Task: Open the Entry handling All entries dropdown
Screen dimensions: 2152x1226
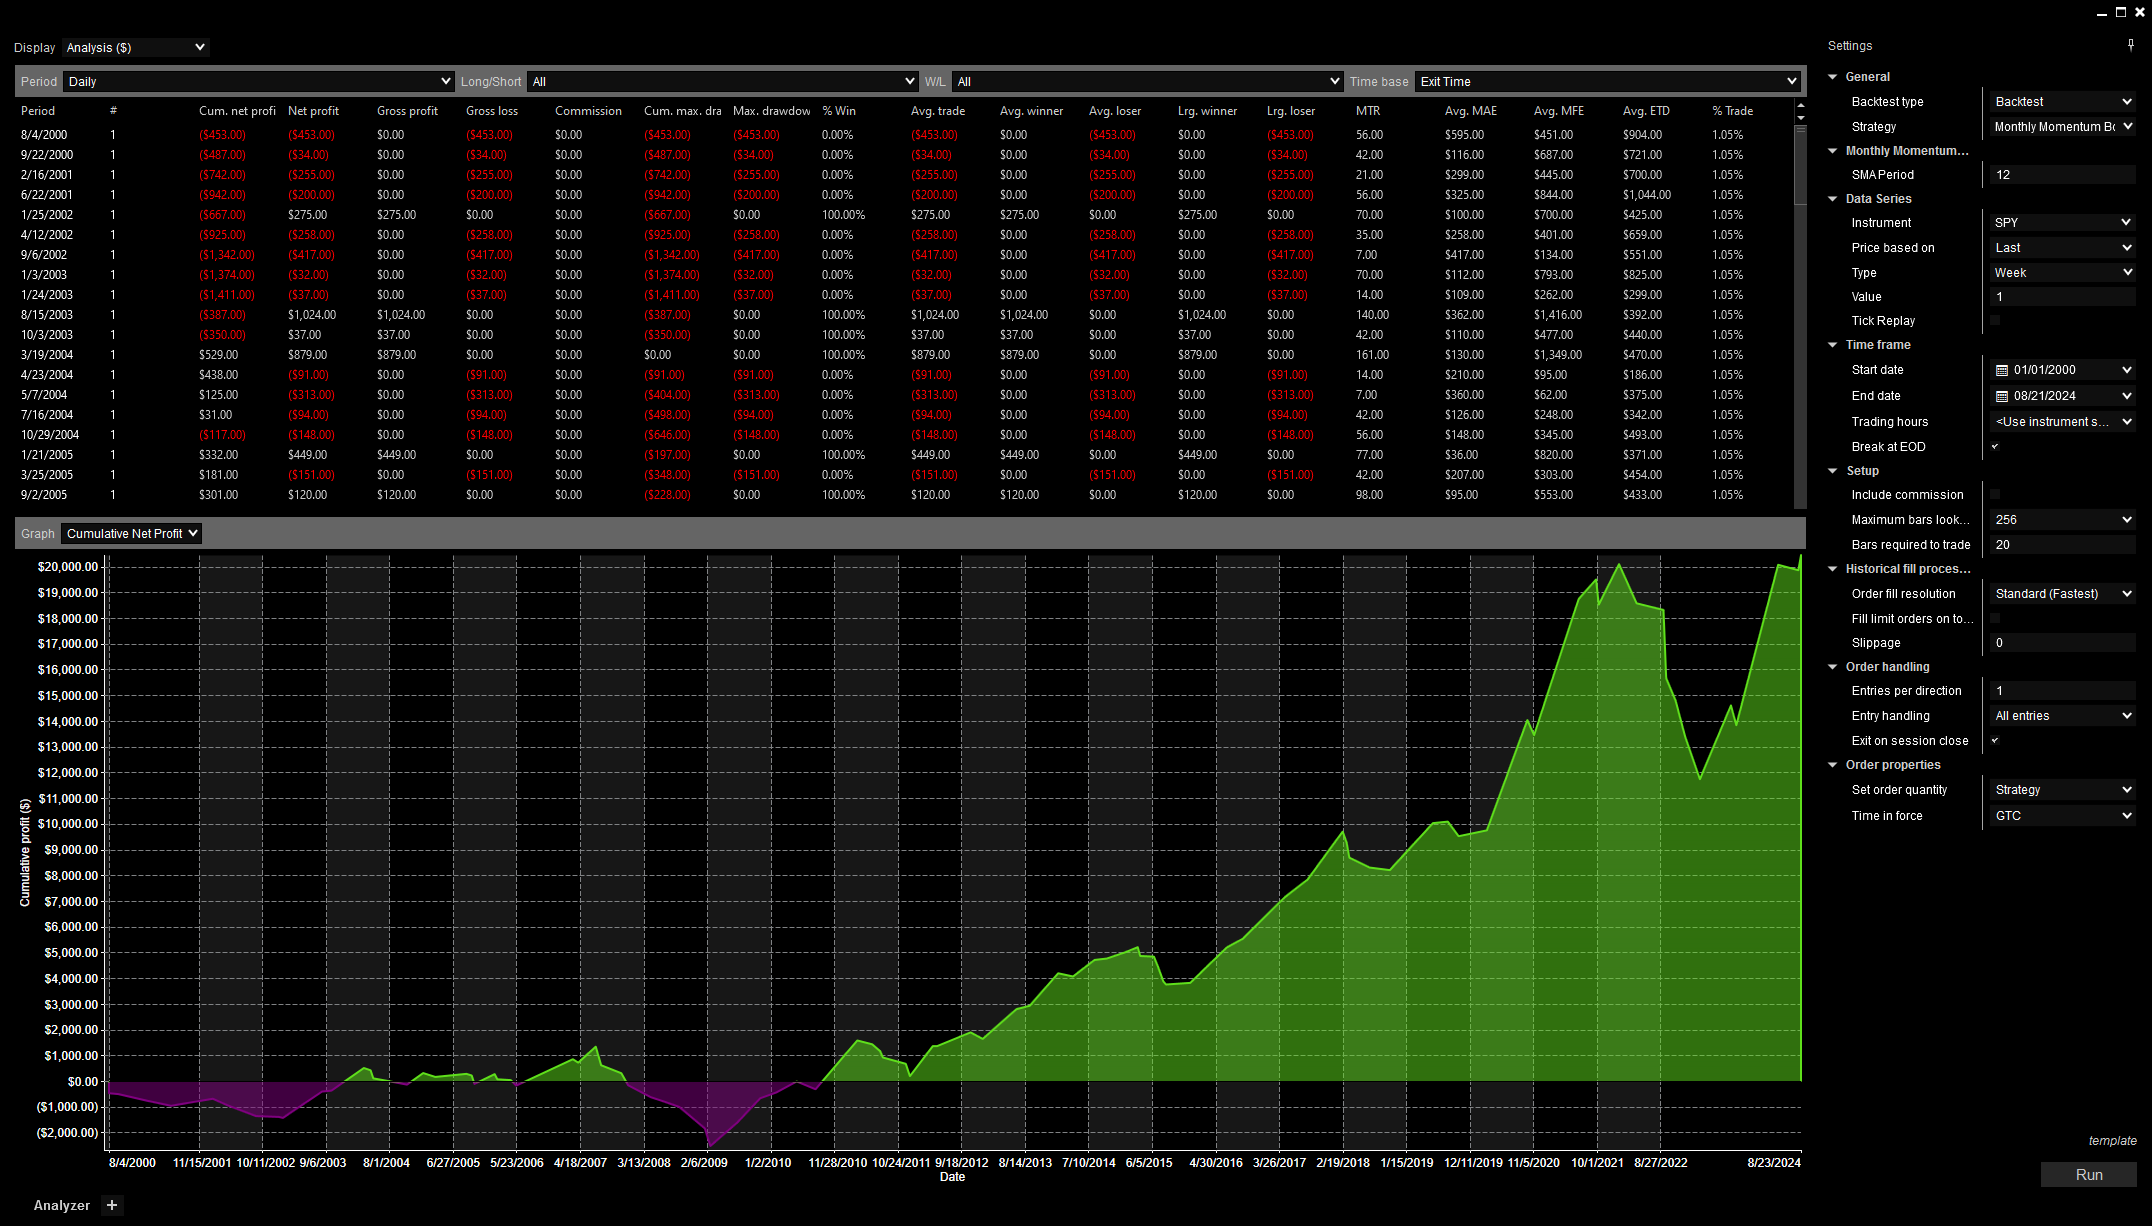Action: [2063, 715]
